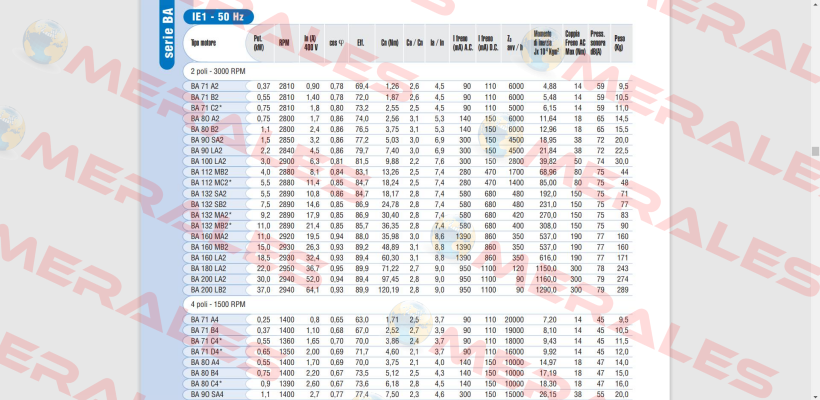Click the '4 poli - 1500 RPM' section heading
The height and width of the screenshot is (400, 820).
(x=218, y=304)
